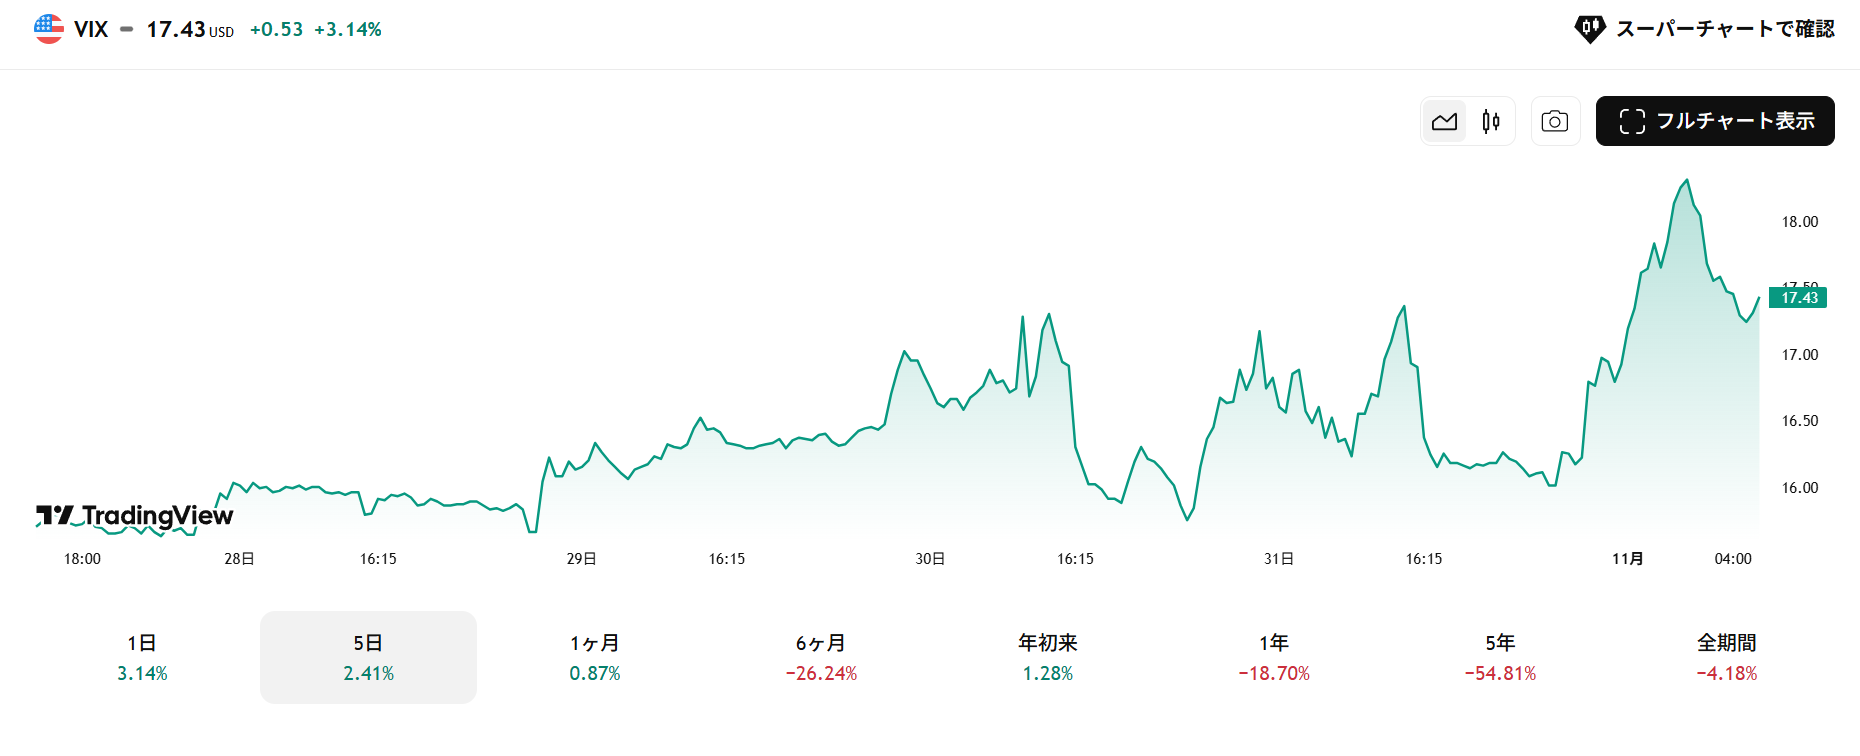Click the VIX symbol name in header
1860x756 pixels.
click(91, 29)
